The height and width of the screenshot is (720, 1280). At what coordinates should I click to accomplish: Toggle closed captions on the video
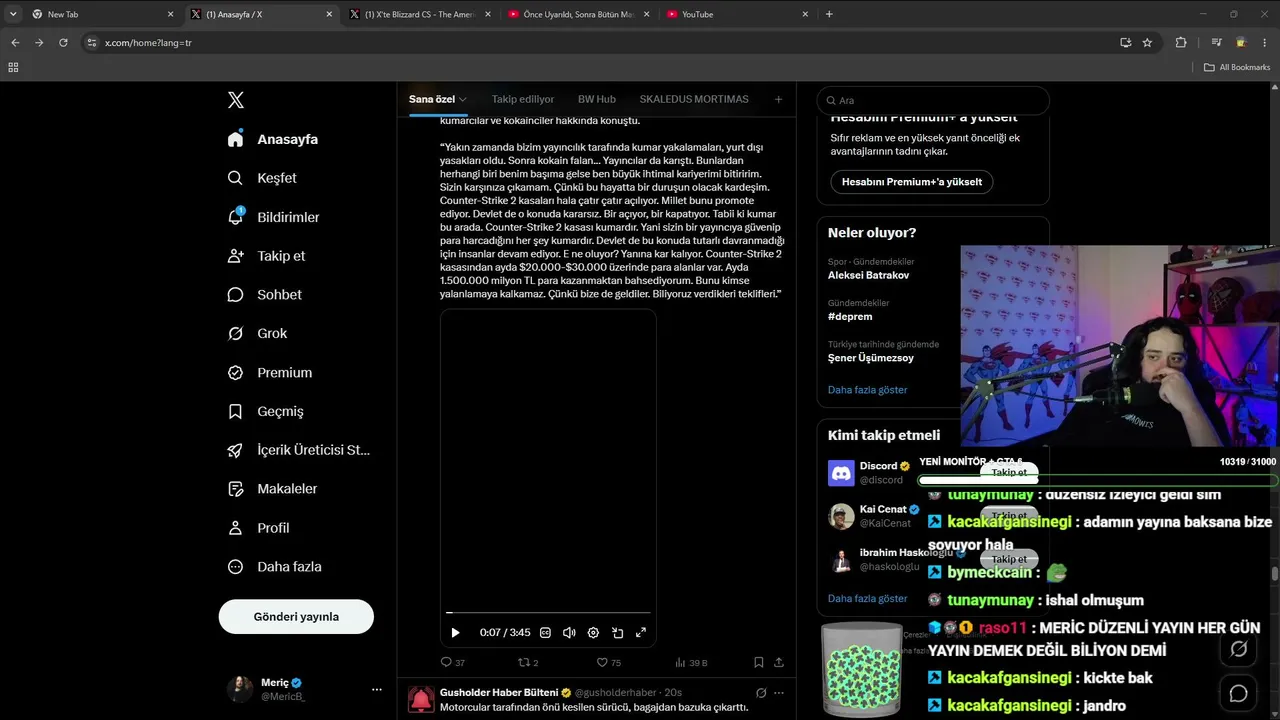[545, 632]
